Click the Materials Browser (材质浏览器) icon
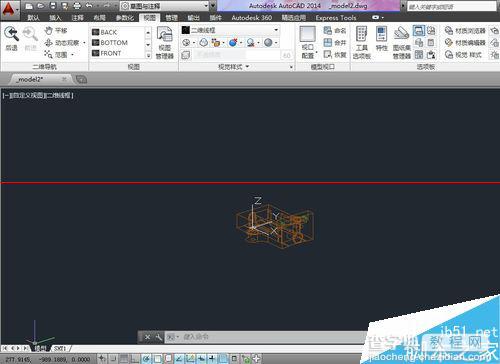Screen dimensions: 500x364 coord(449,31)
